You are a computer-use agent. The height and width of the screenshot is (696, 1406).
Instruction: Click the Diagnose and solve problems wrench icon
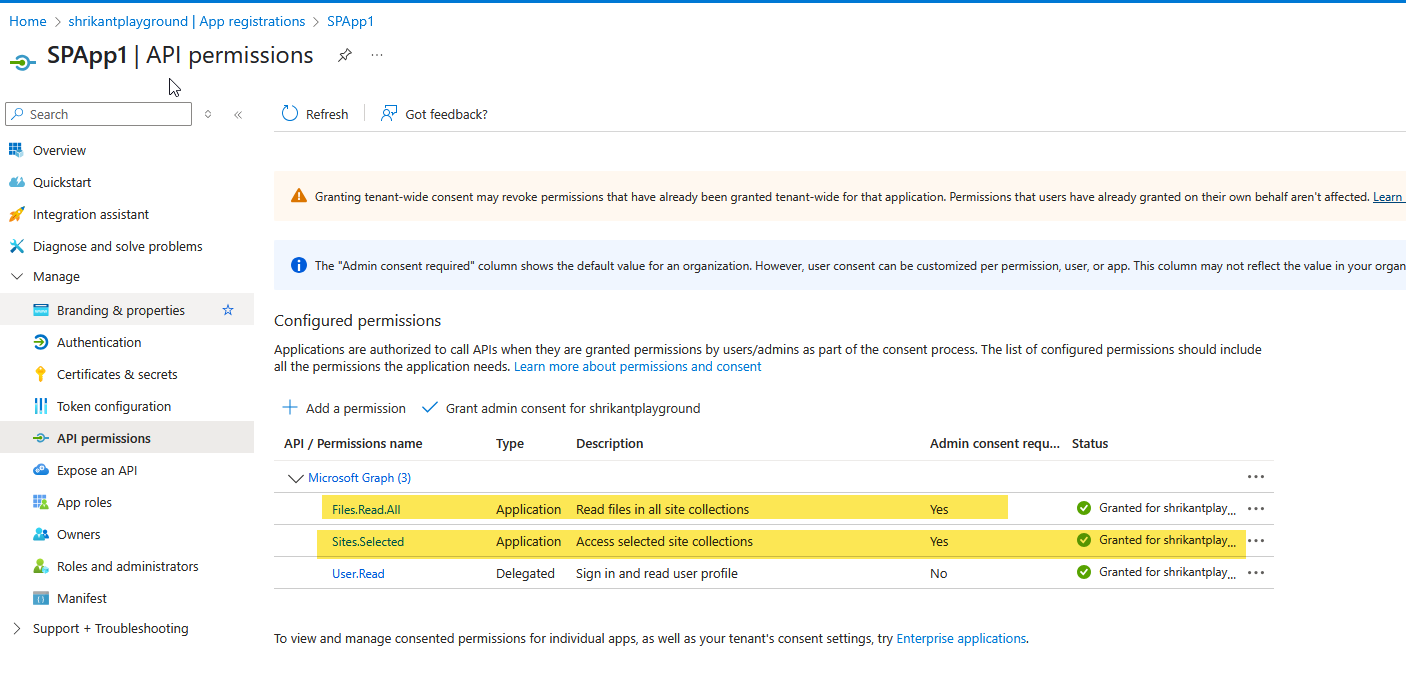click(16, 246)
